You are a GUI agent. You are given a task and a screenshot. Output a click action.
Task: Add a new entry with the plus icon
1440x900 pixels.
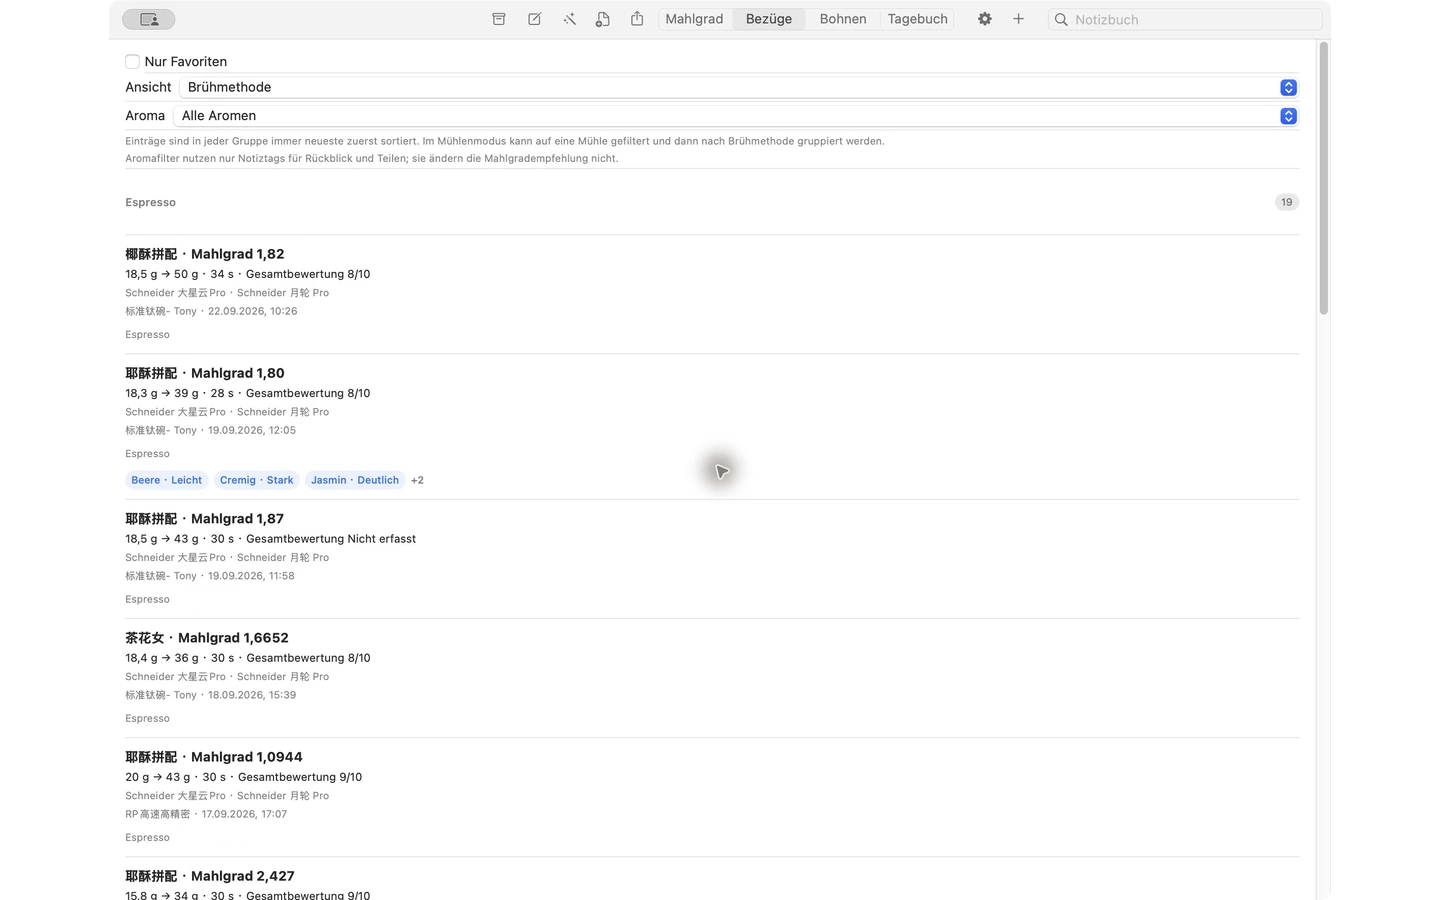1018,19
